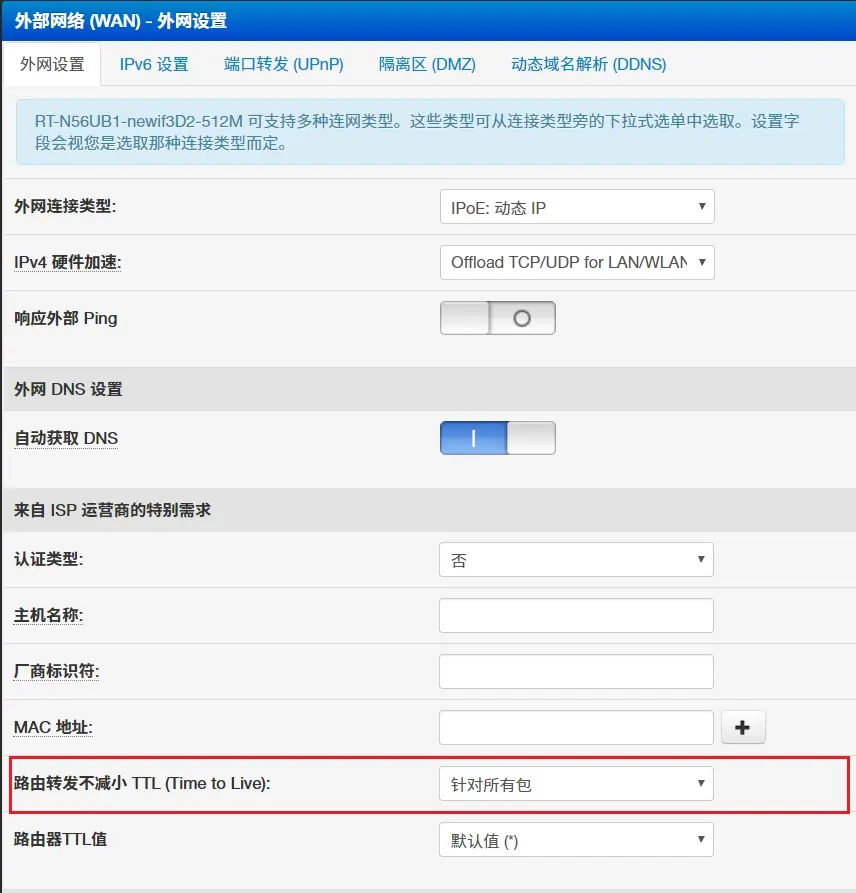
Task: Expand the 路由器TTL值 dropdown
Action: [x=576, y=840]
